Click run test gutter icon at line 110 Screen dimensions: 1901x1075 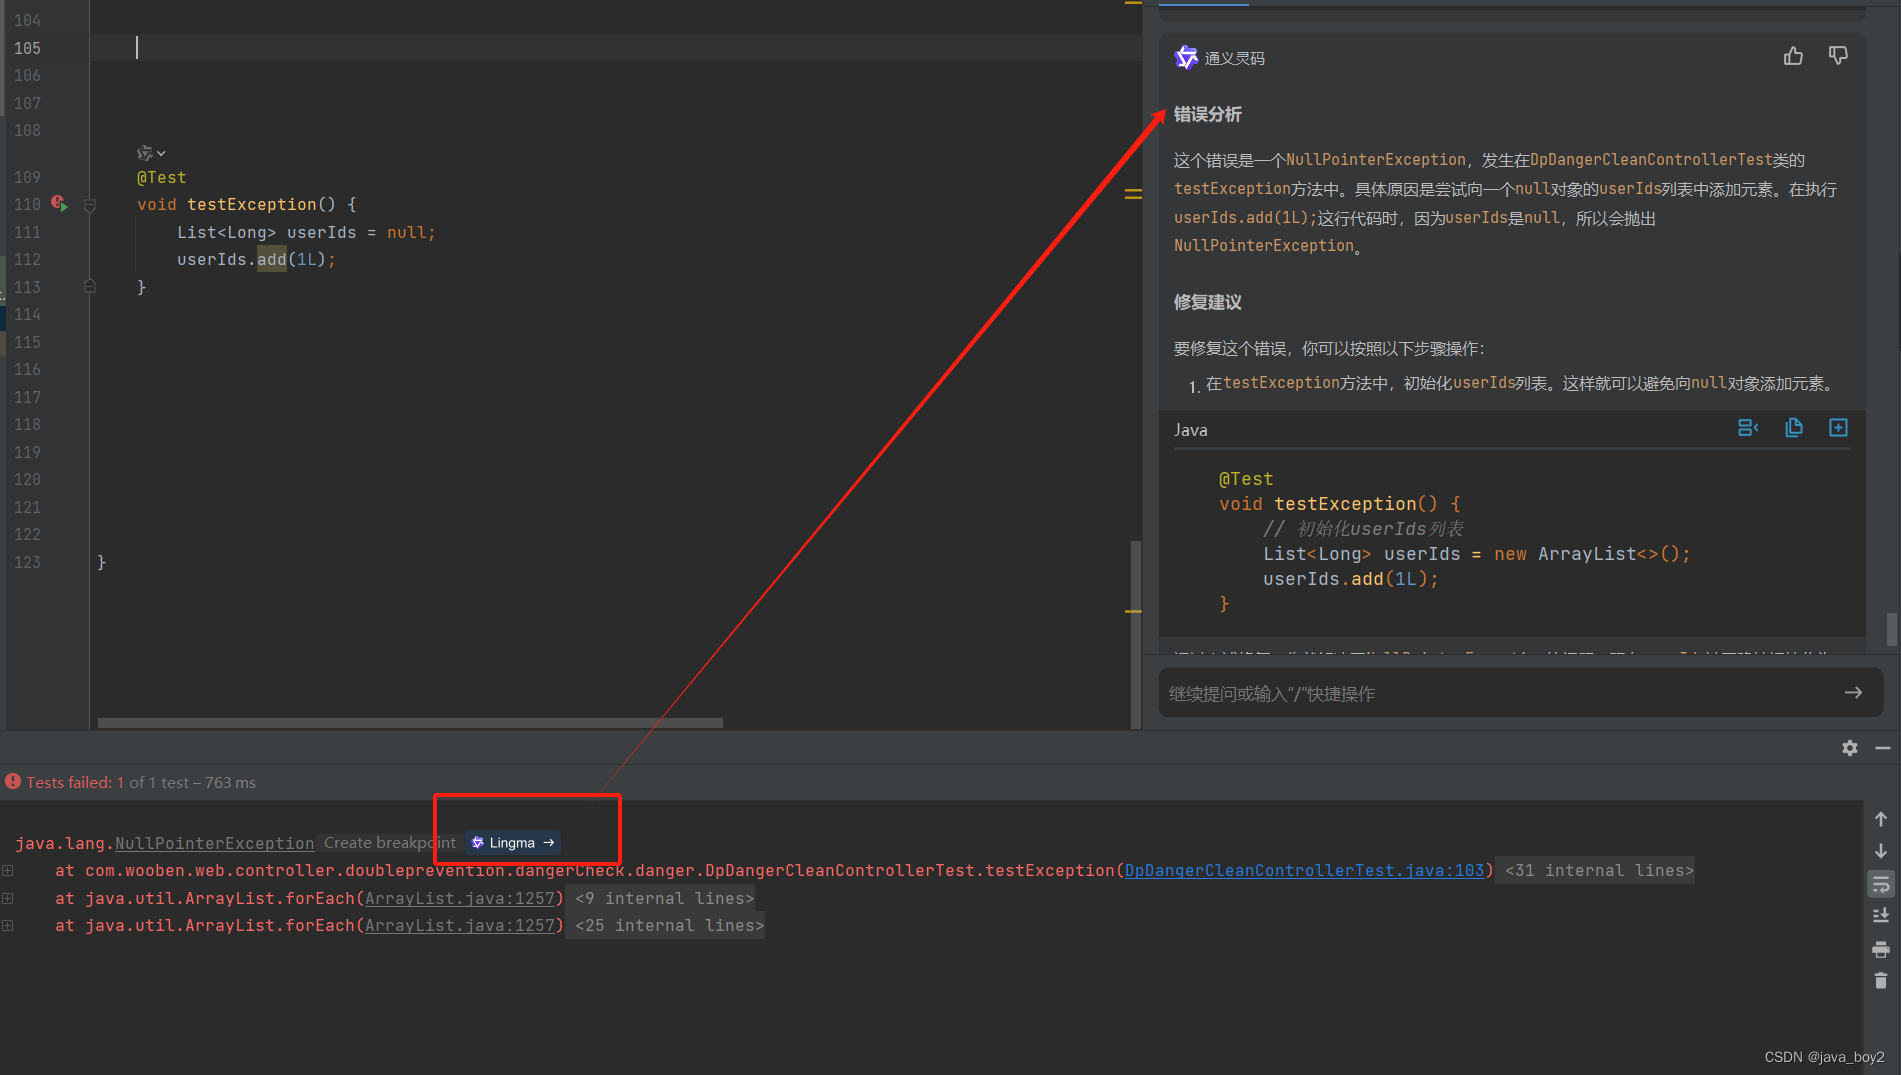click(x=59, y=204)
